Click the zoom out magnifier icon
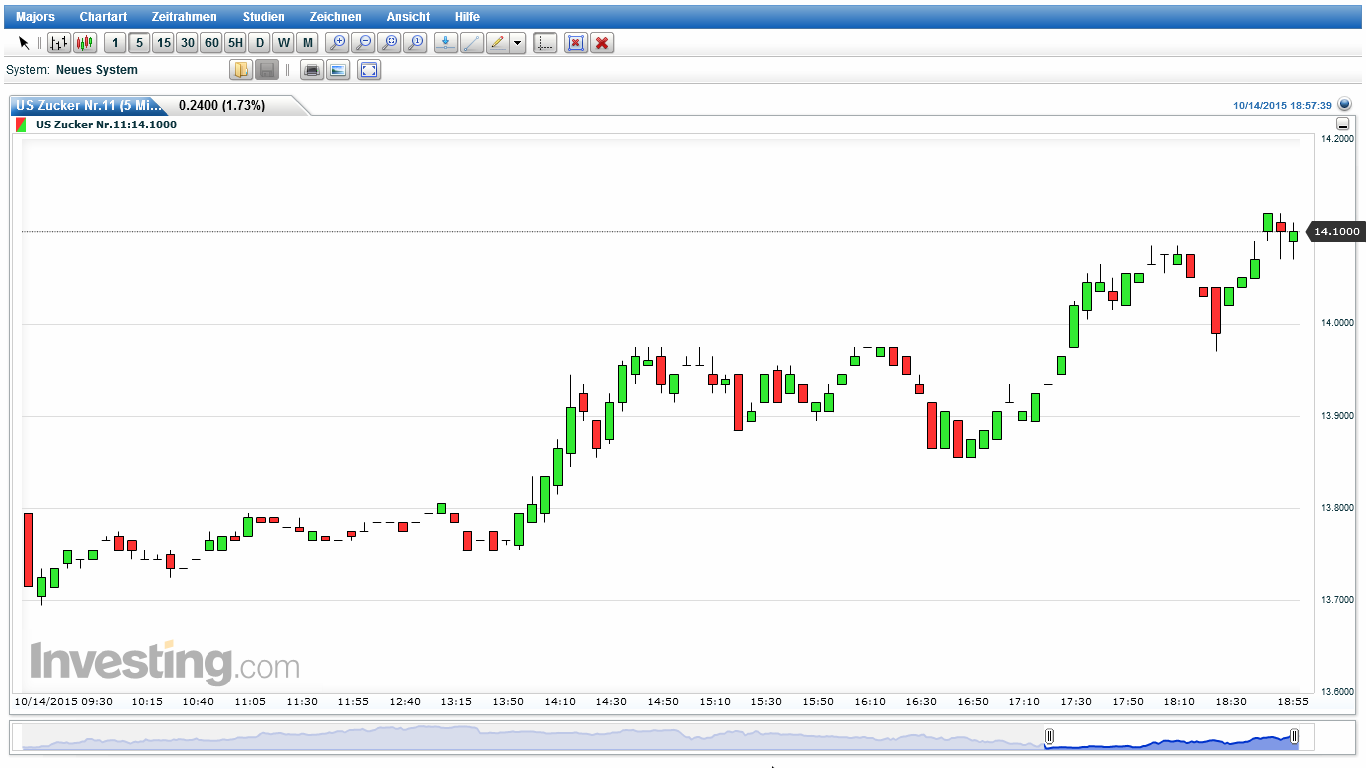This screenshot has width=1366, height=768. pos(364,43)
